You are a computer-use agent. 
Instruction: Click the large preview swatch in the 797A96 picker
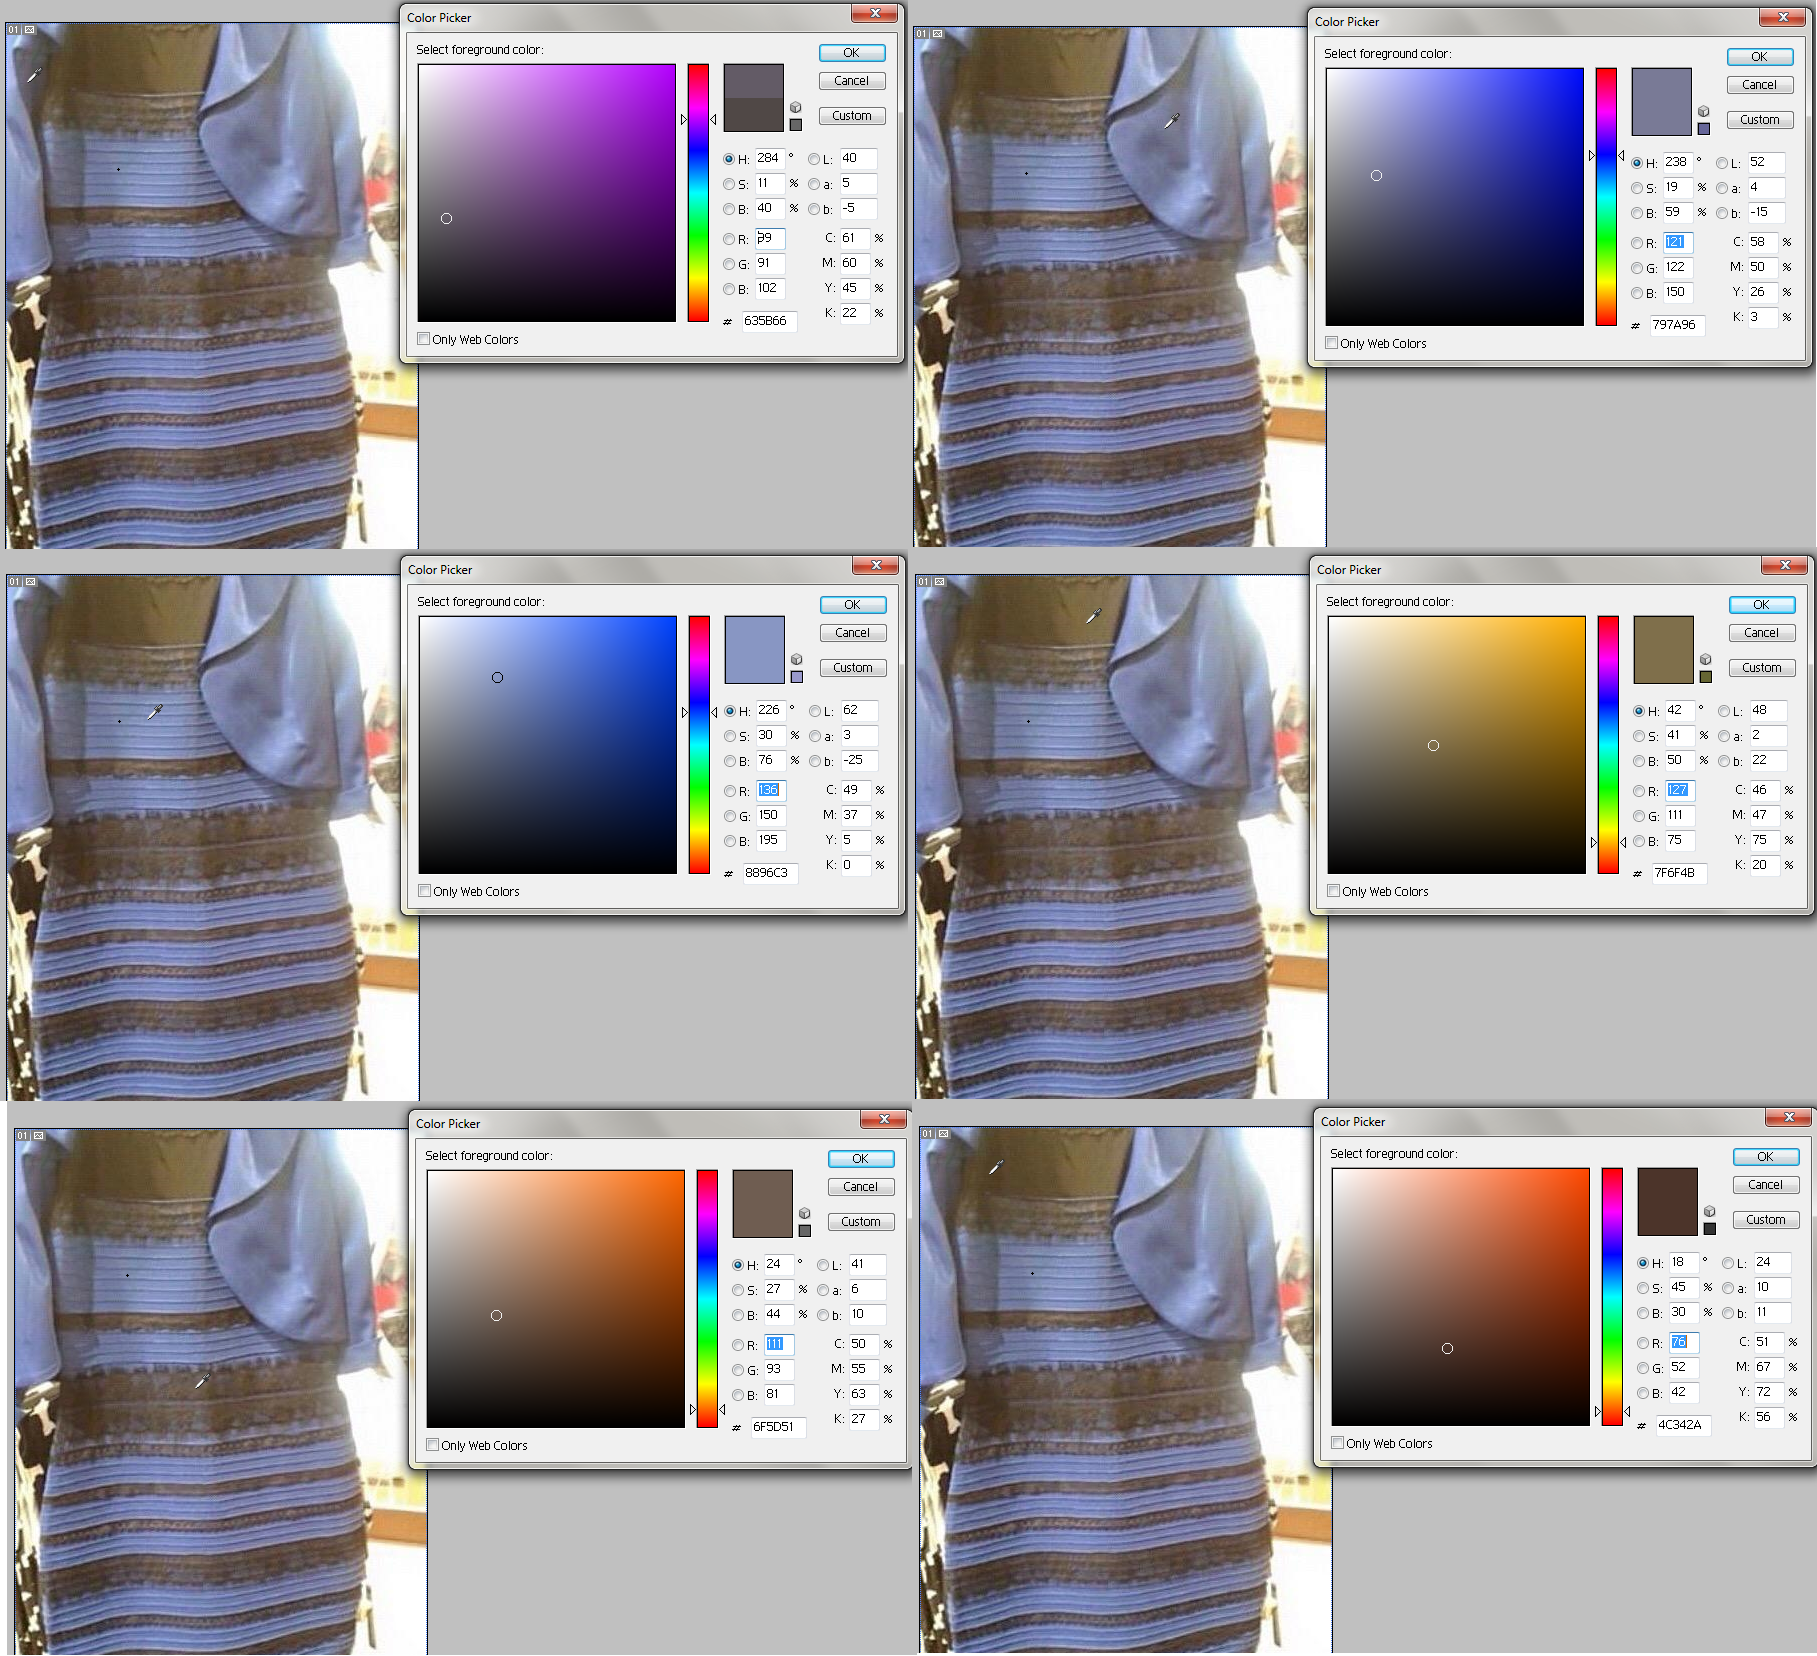[1661, 102]
